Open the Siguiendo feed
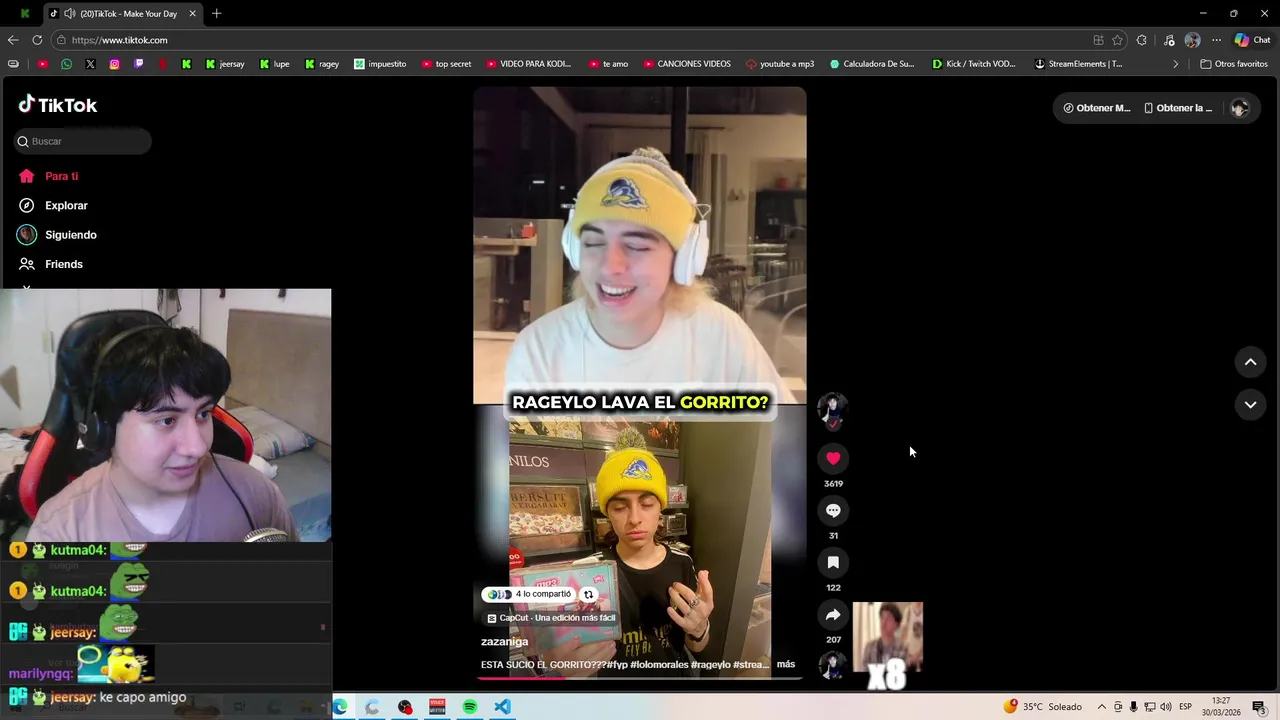The width and height of the screenshot is (1280, 720). (70, 235)
